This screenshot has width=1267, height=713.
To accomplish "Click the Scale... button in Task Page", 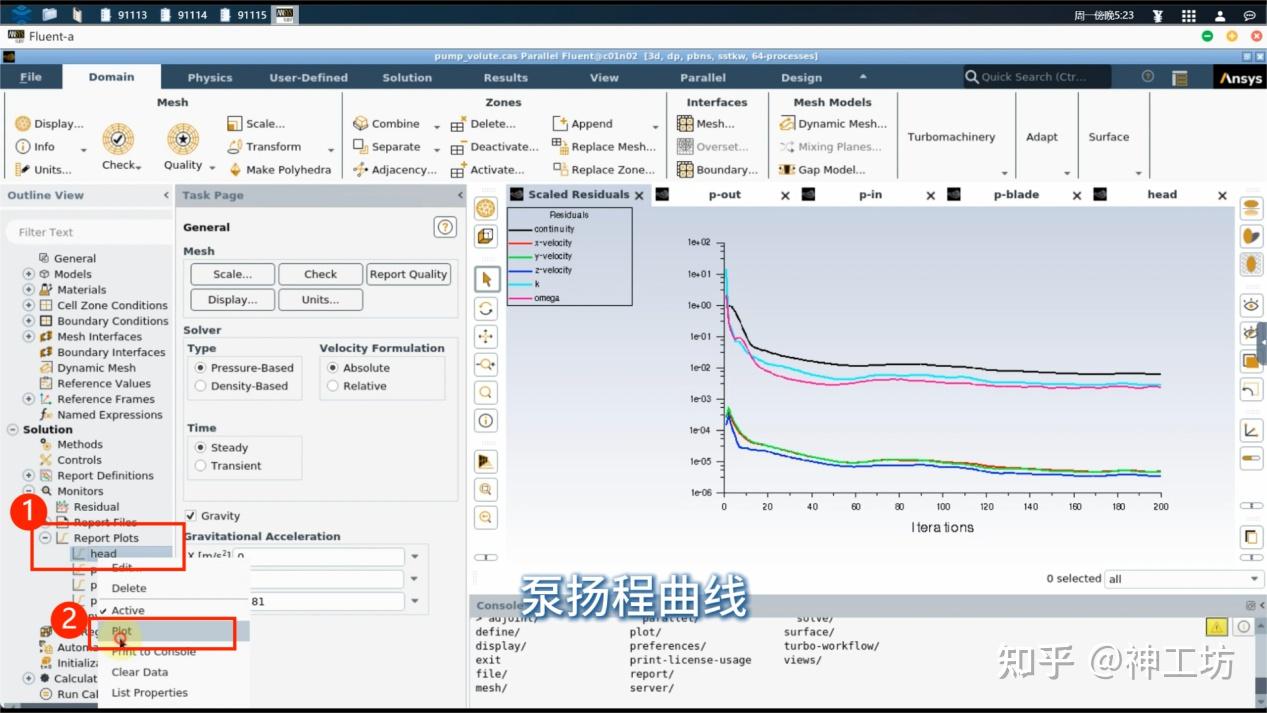I will click(x=232, y=274).
